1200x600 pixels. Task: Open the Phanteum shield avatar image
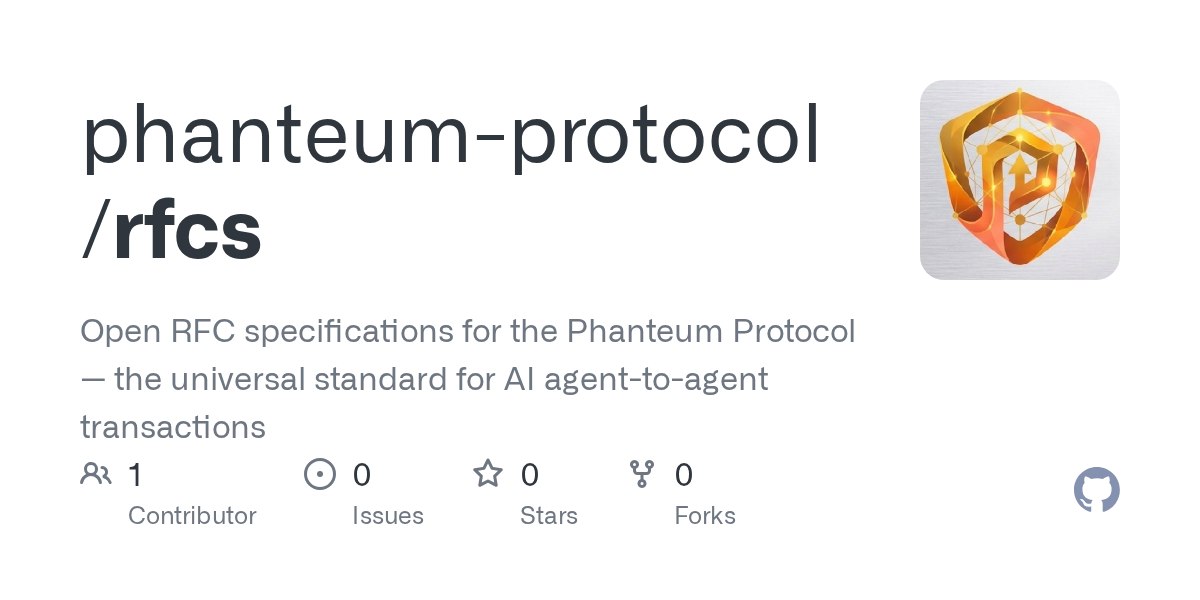(x=1019, y=180)
